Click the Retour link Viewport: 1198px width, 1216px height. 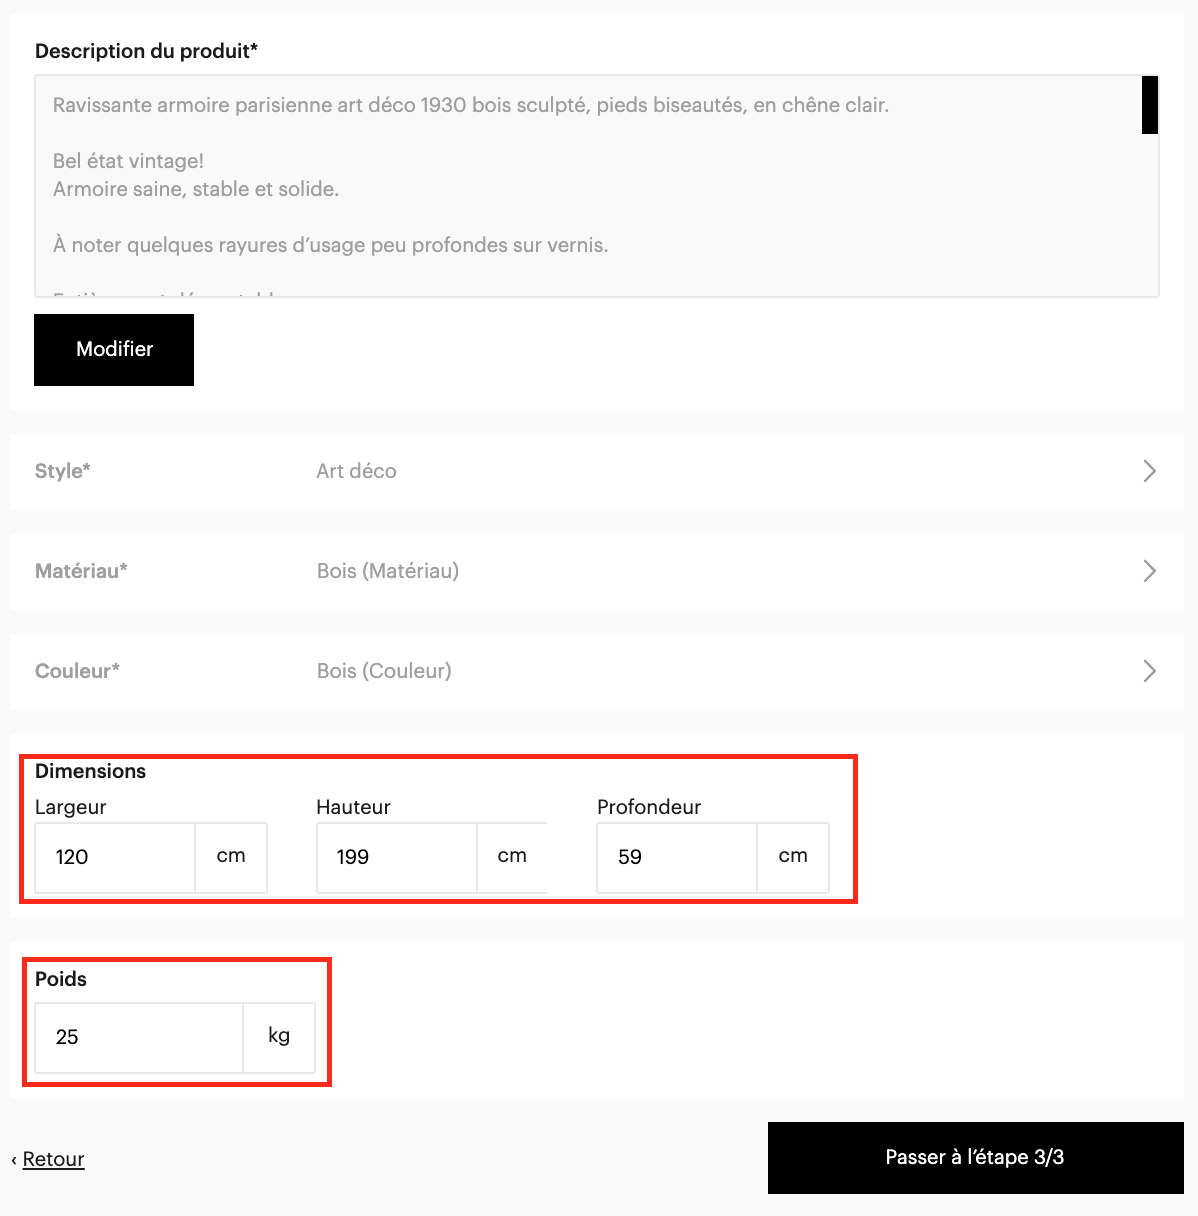point(53,1159)
